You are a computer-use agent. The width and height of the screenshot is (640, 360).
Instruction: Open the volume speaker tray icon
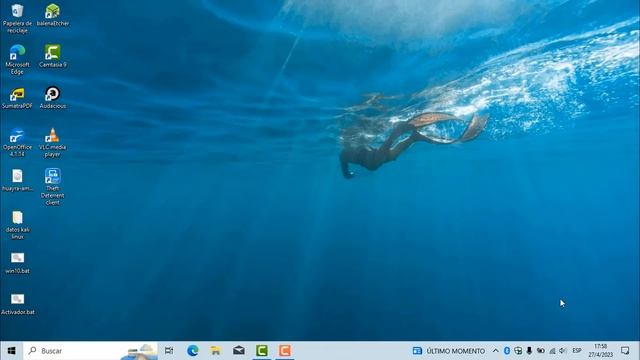click(x=563, y=351)
